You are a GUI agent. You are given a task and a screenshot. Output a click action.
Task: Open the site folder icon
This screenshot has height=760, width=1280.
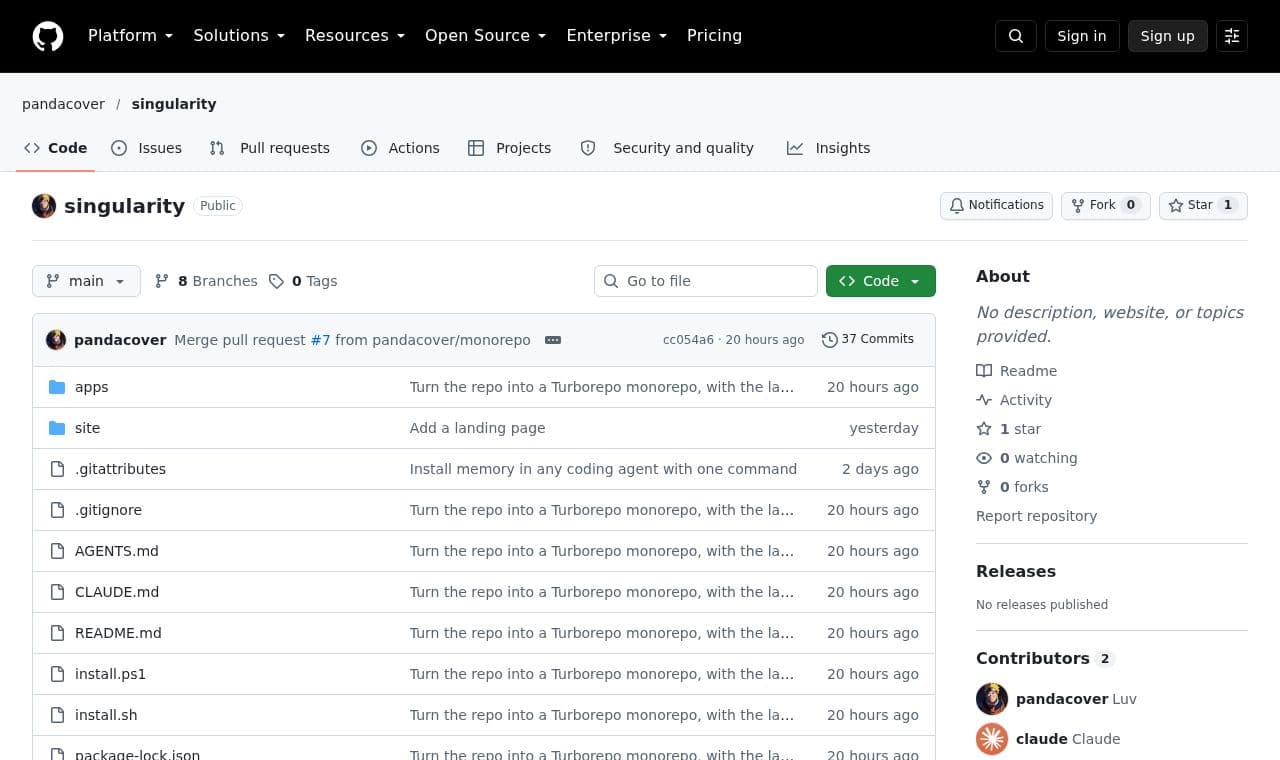click(57, 428)
